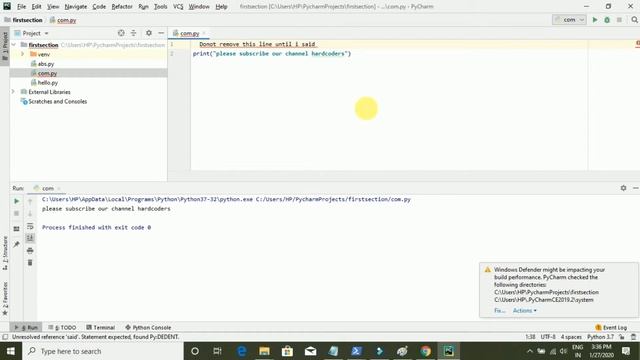Toggle soft-wrap icon in Run panel
The height and width of the screenshot is (360, 640).
(x=30, y=226)
